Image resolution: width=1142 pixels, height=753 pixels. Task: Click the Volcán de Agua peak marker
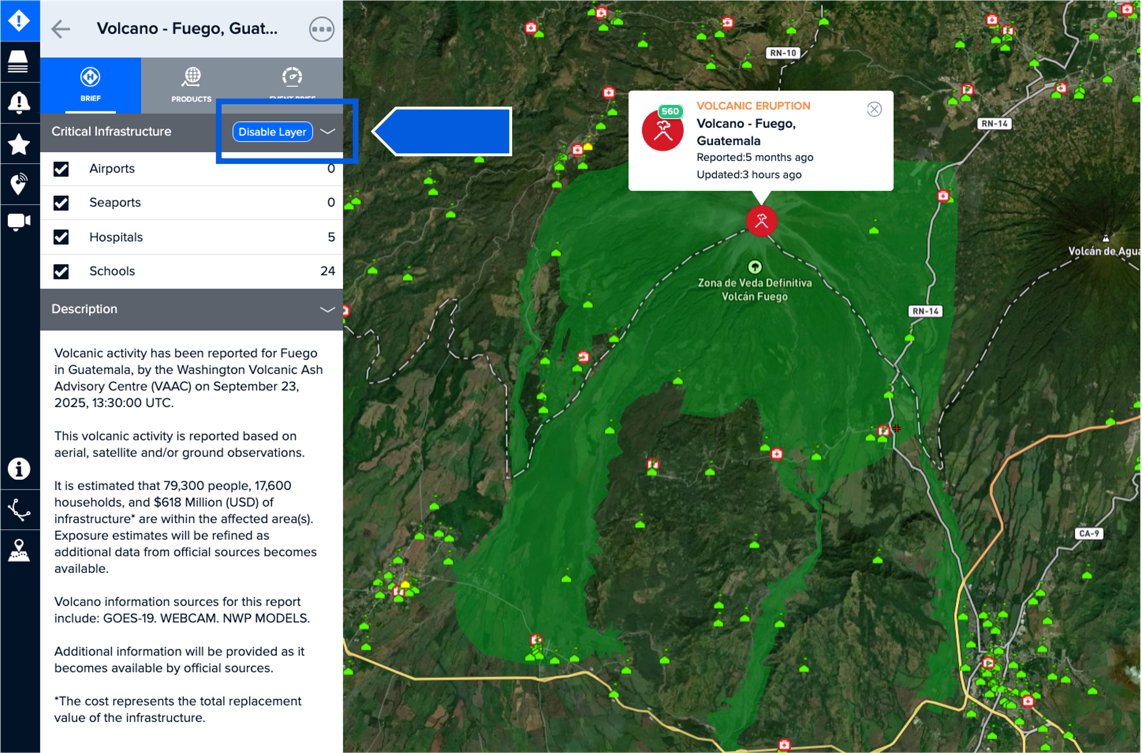(1106, 238)
